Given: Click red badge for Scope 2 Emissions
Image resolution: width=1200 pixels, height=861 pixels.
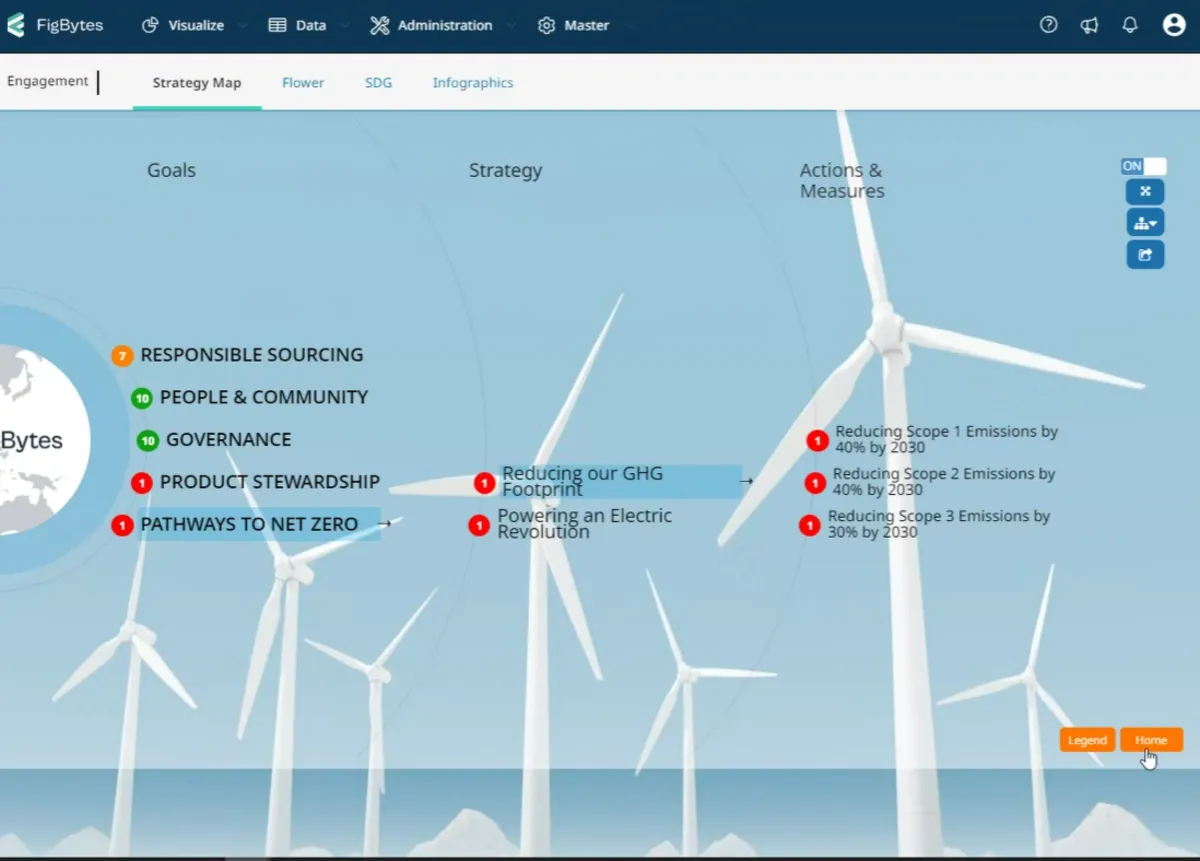Looking at the screenshot, I should (x=815, y=483).
